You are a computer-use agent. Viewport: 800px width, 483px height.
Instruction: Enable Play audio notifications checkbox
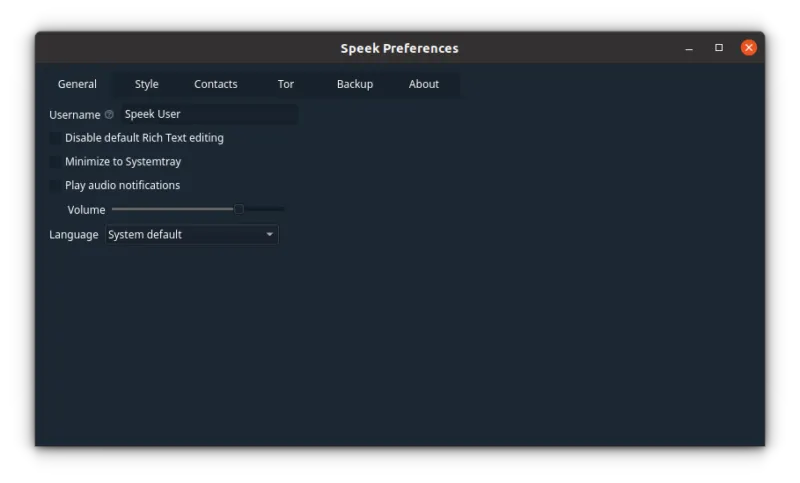coord(55,186)
